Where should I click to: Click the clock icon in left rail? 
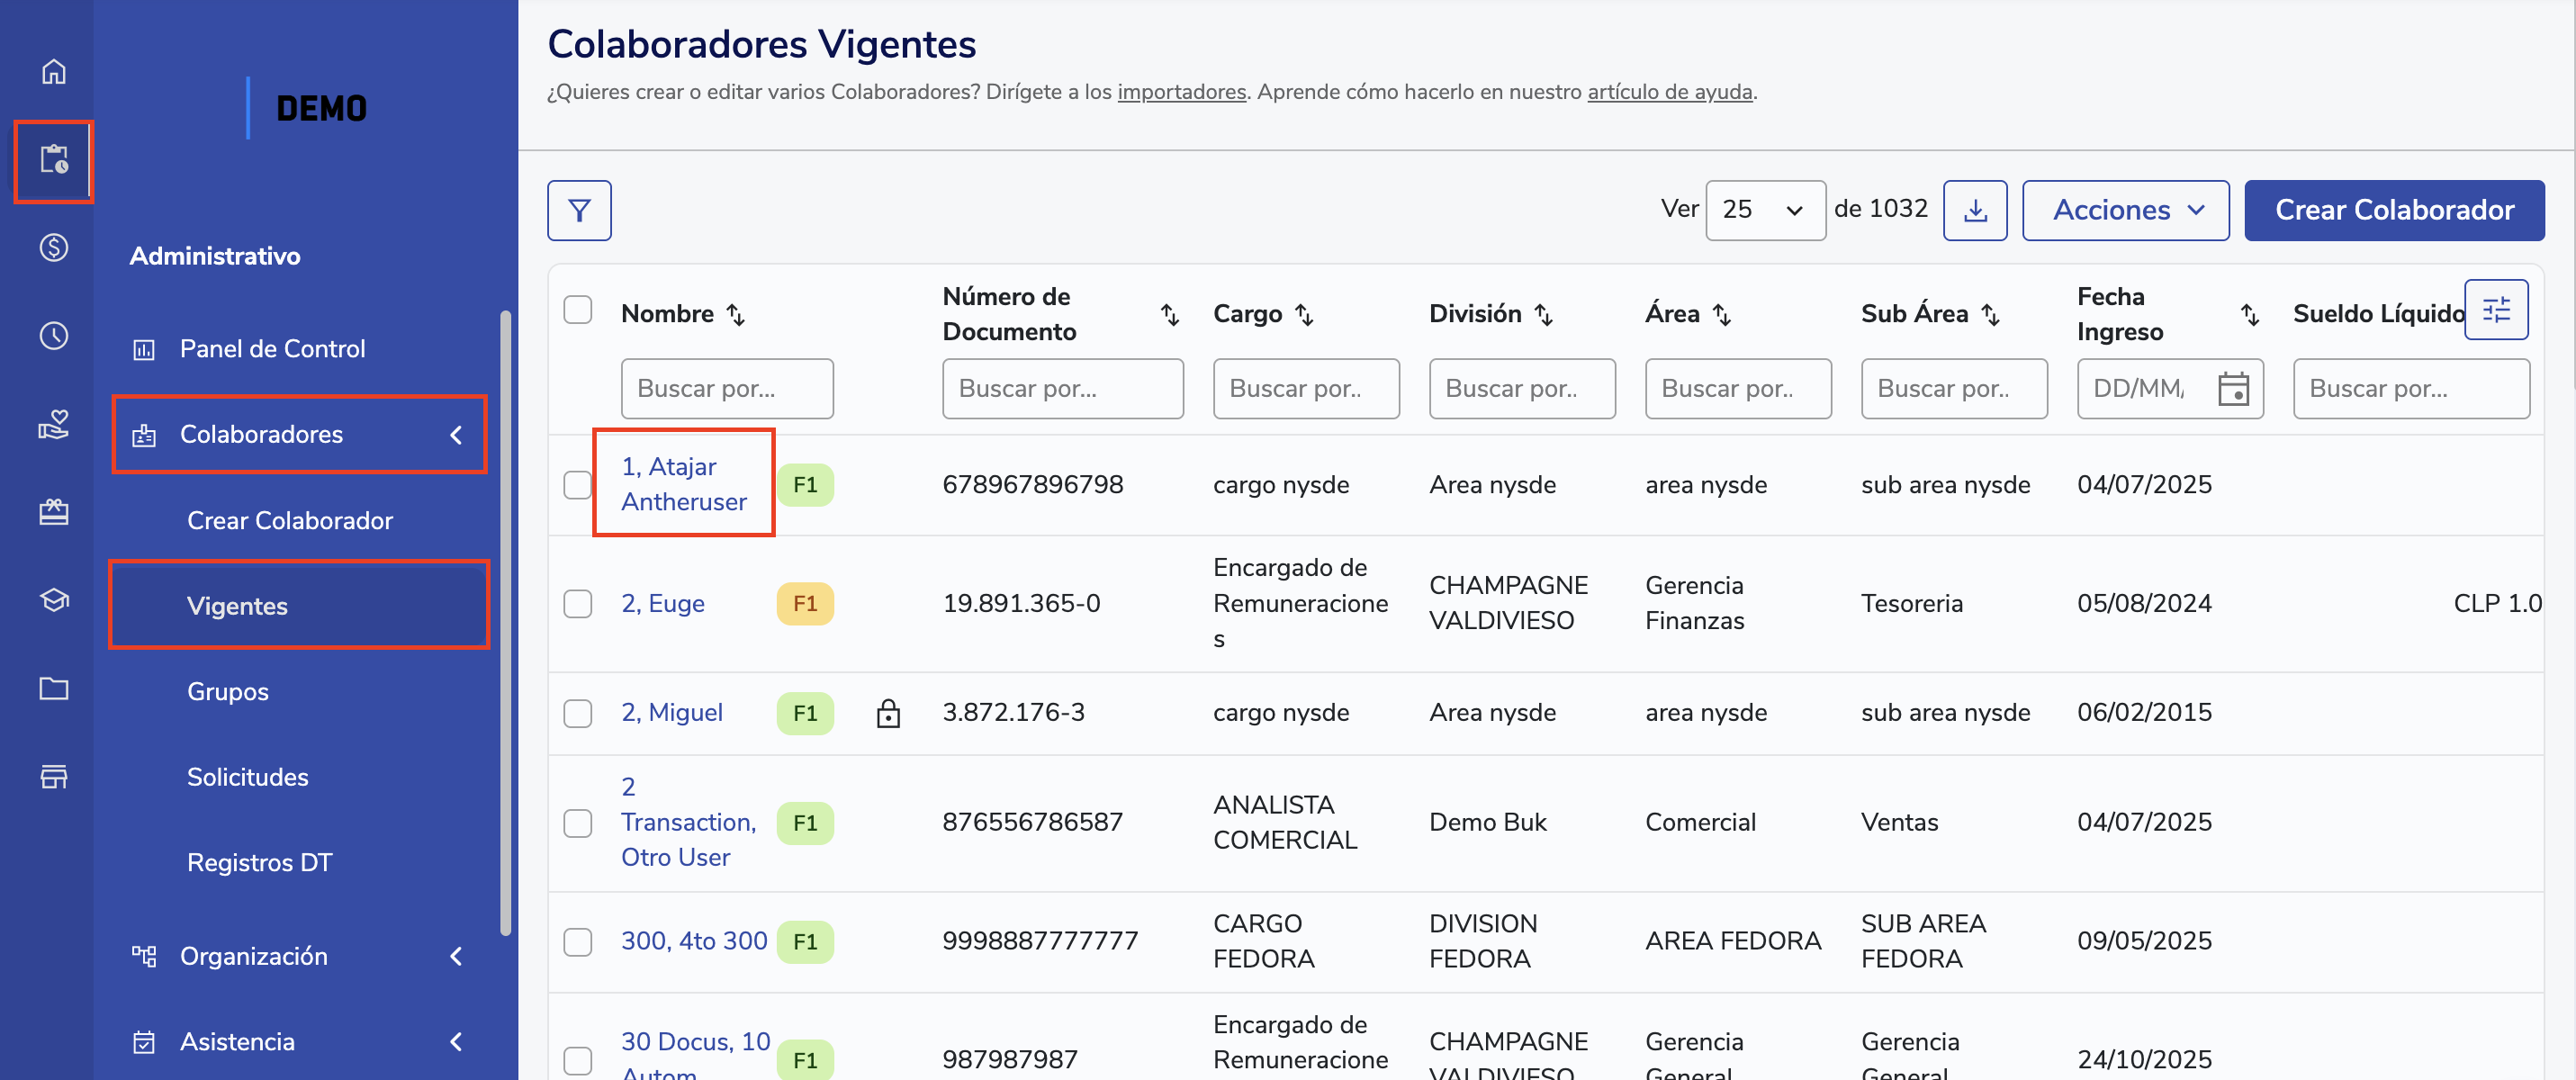[54, 336]
